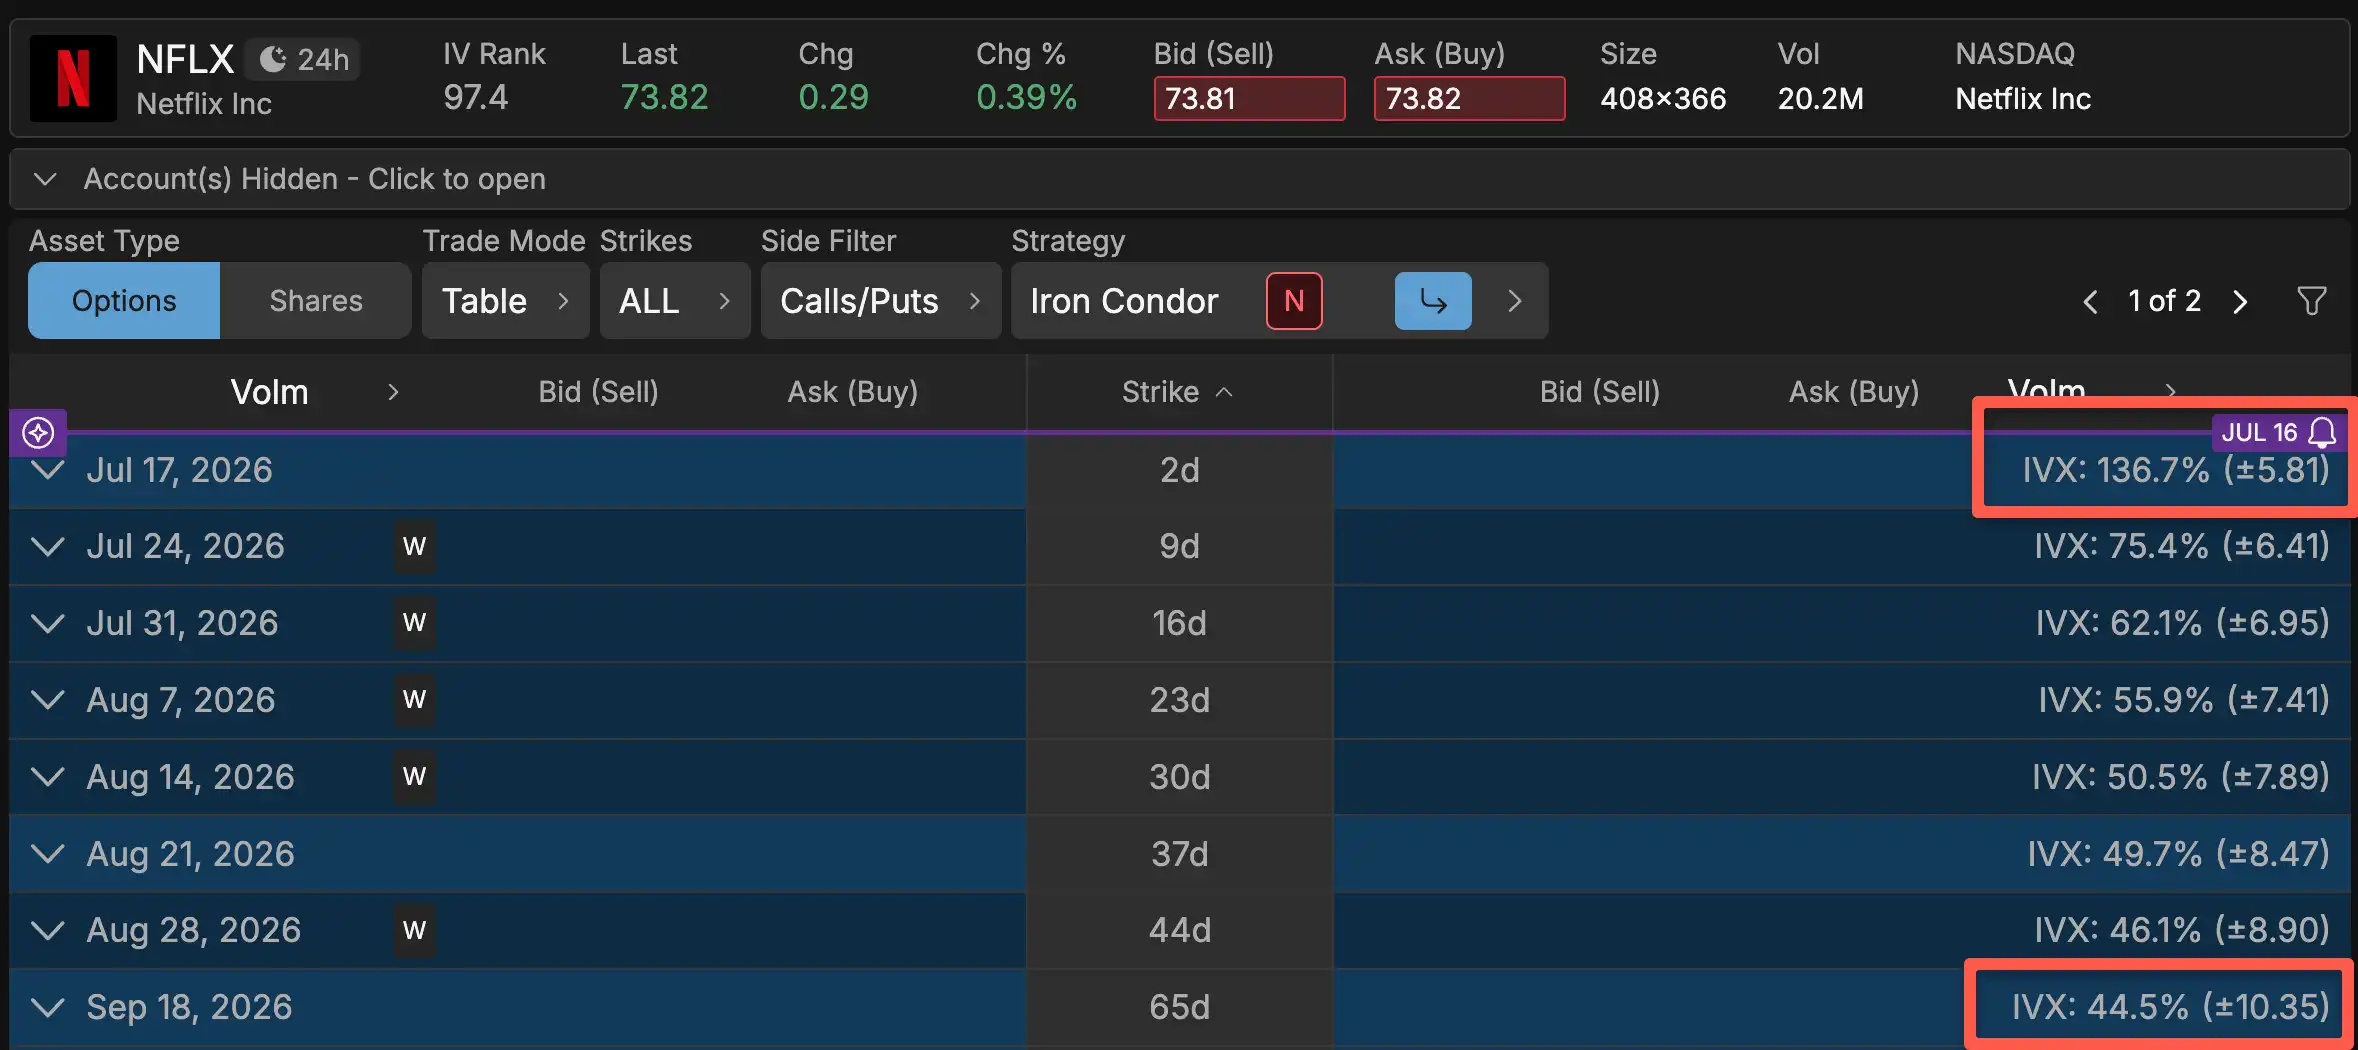Expand the Aug 21, 2026 expiration
Image resolution: width=2358 pixels, height=1050 pixels.
click(47, 854)
